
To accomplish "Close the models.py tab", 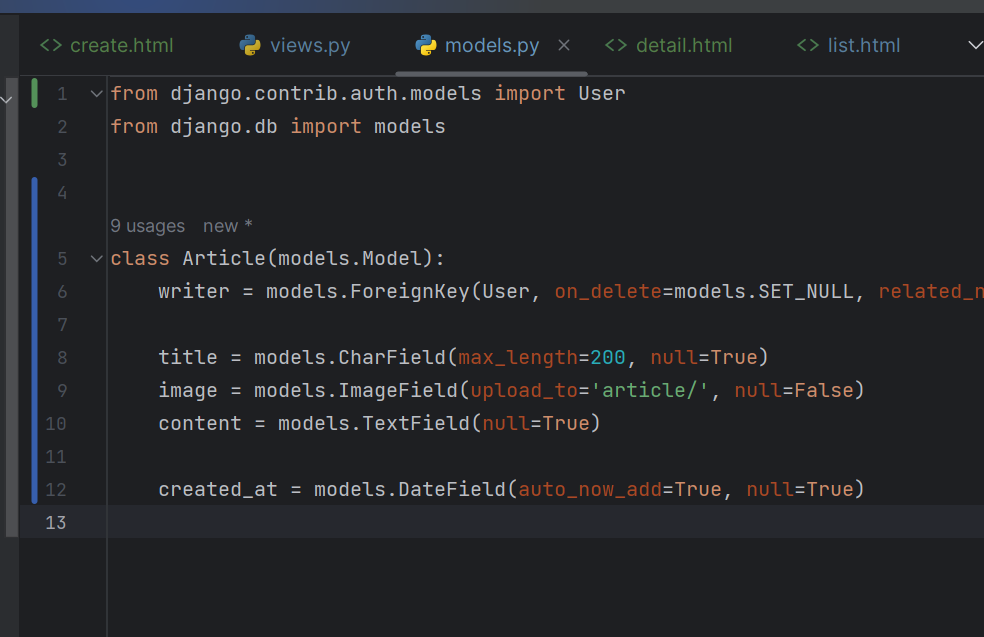I will click(x=564, y=45).
